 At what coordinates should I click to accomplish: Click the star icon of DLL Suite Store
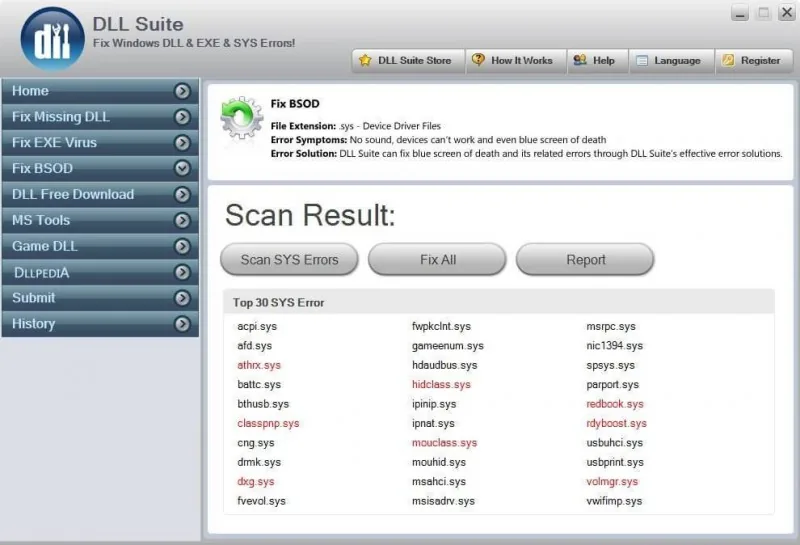coord(365,60)
